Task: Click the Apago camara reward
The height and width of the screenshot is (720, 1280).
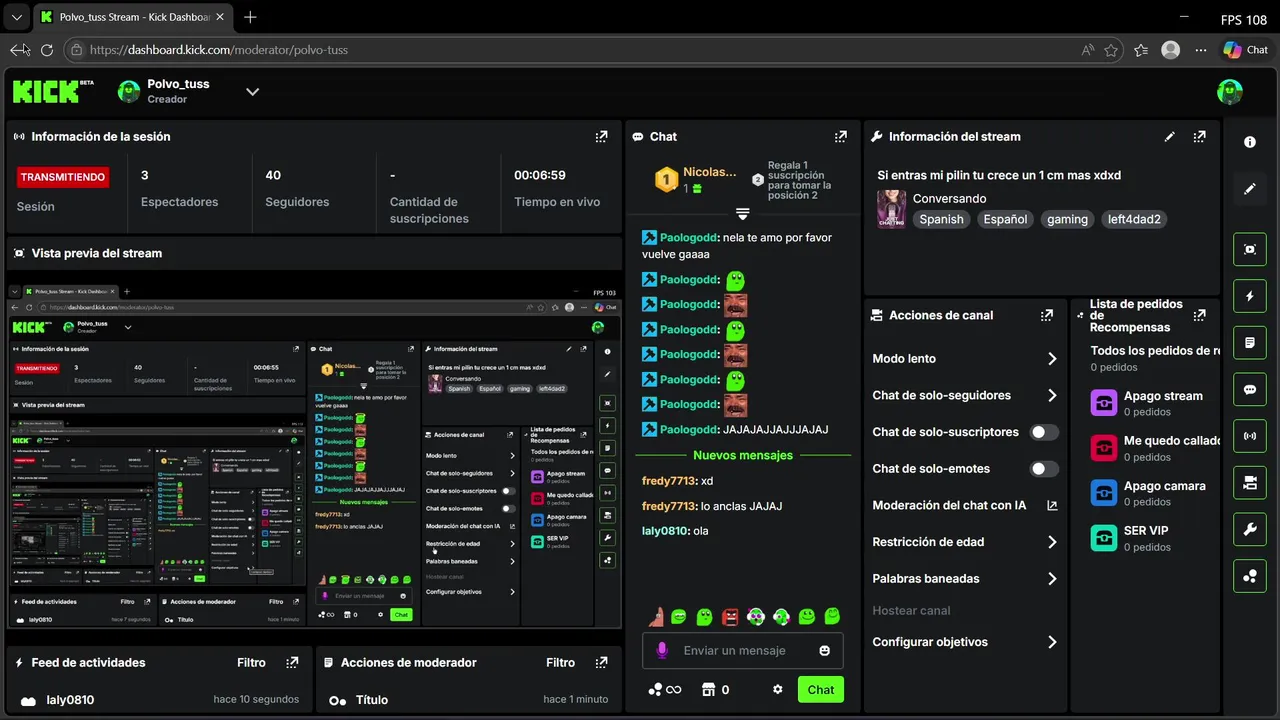Action: [1154, 493]
